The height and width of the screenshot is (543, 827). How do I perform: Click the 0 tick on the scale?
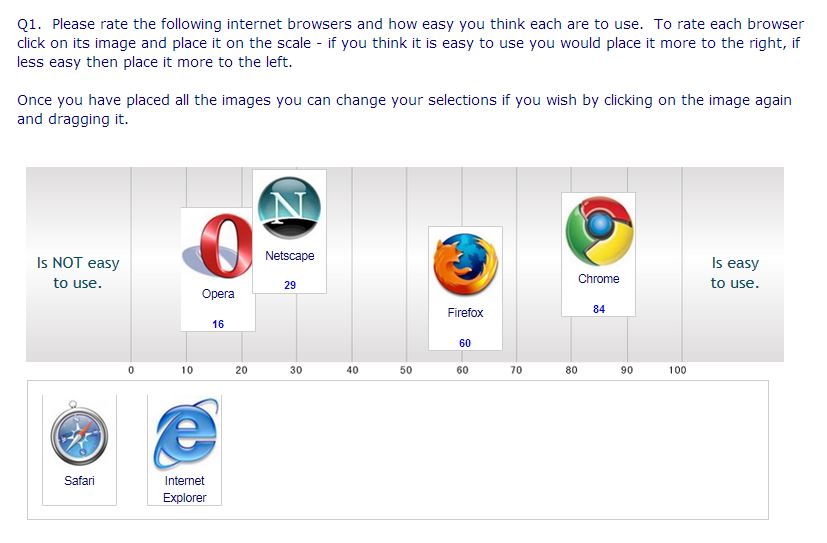point(131,370)
